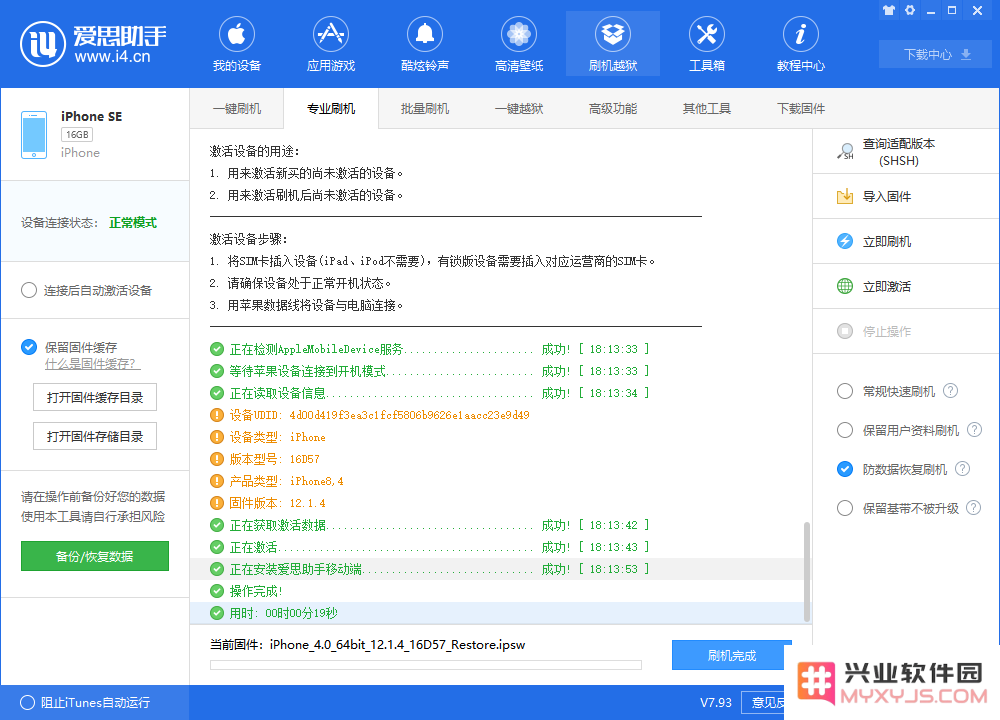Screen dimensions: 1000x720
Task: Click green check icon beside 正在激活 row
Action: (217, 547)
